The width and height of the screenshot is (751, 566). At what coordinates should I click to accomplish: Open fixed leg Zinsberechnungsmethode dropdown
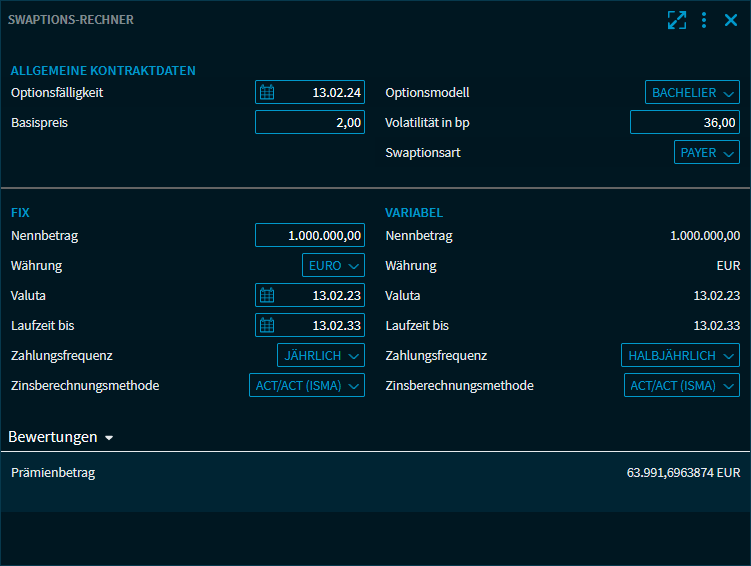306,386
